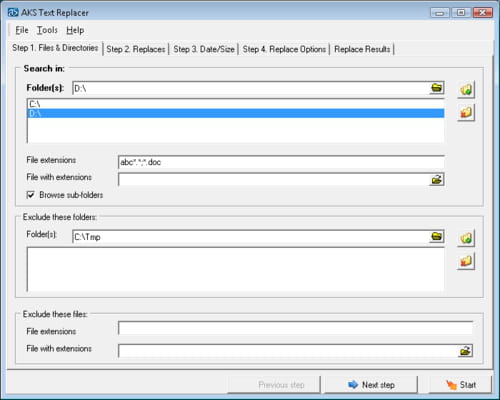Toggle Browse sub-folders checkbox

30,195
